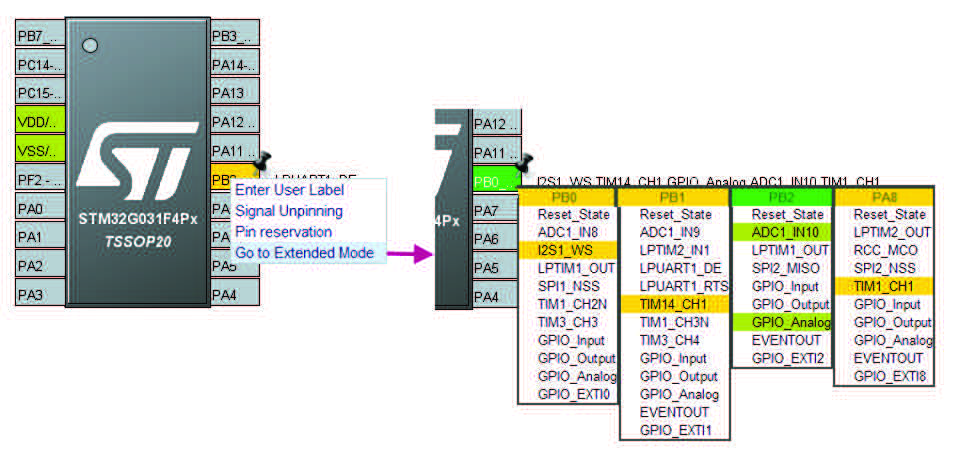The image size is (963, 476).
Task: Open the PB0 column header
Action: click(567, 198)
